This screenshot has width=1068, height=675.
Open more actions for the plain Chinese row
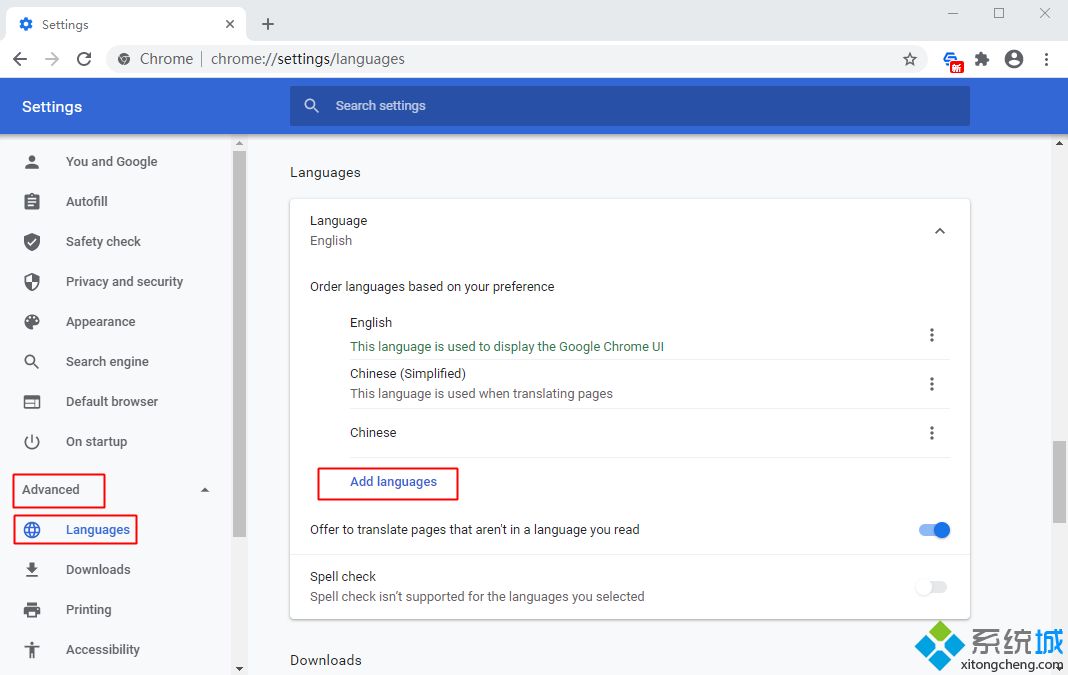(932, 433)
